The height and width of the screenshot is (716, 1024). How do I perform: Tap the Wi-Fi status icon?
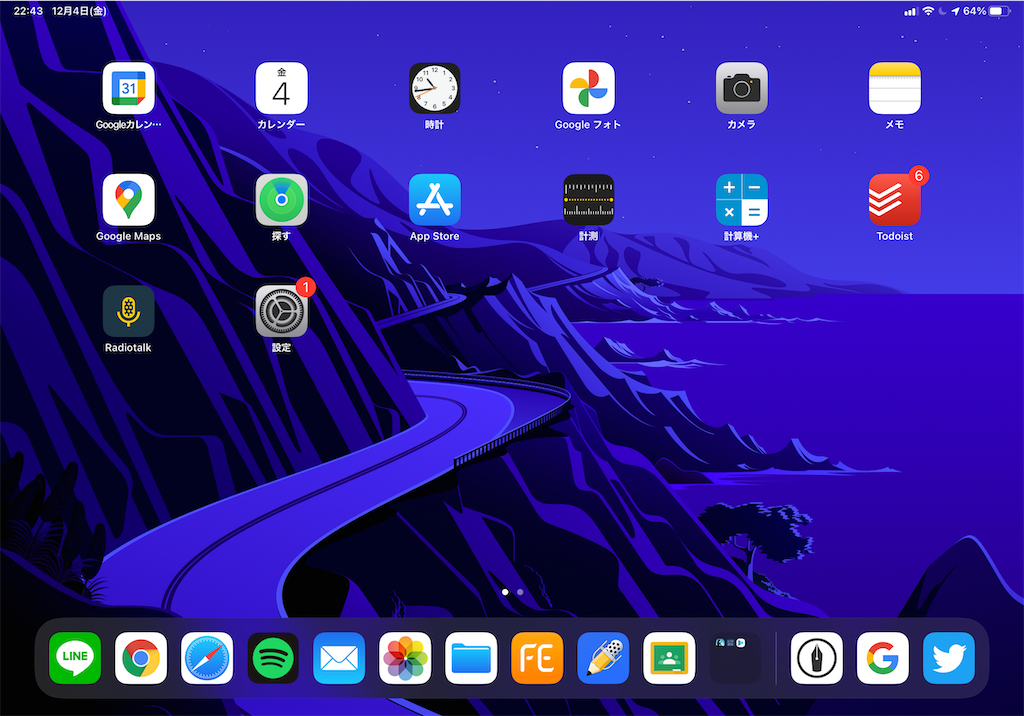[928, 11]
